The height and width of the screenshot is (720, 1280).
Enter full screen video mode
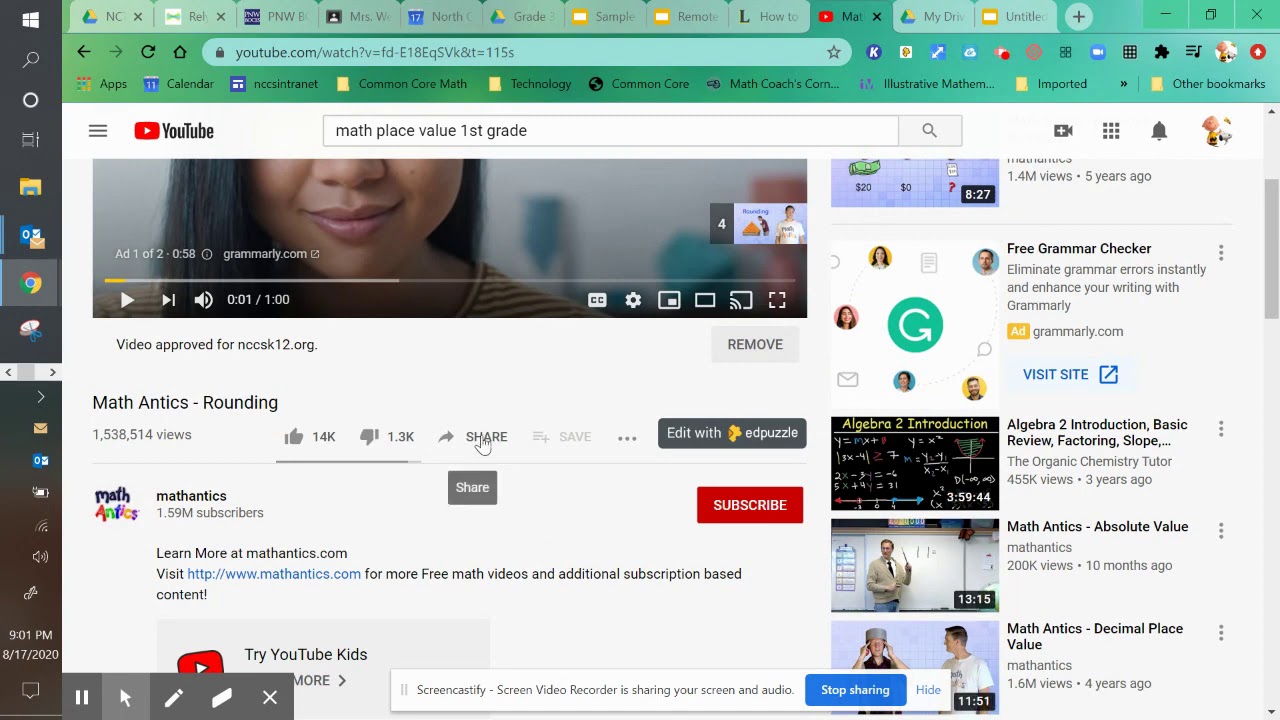pyautogui.click(x=777, y=299)
